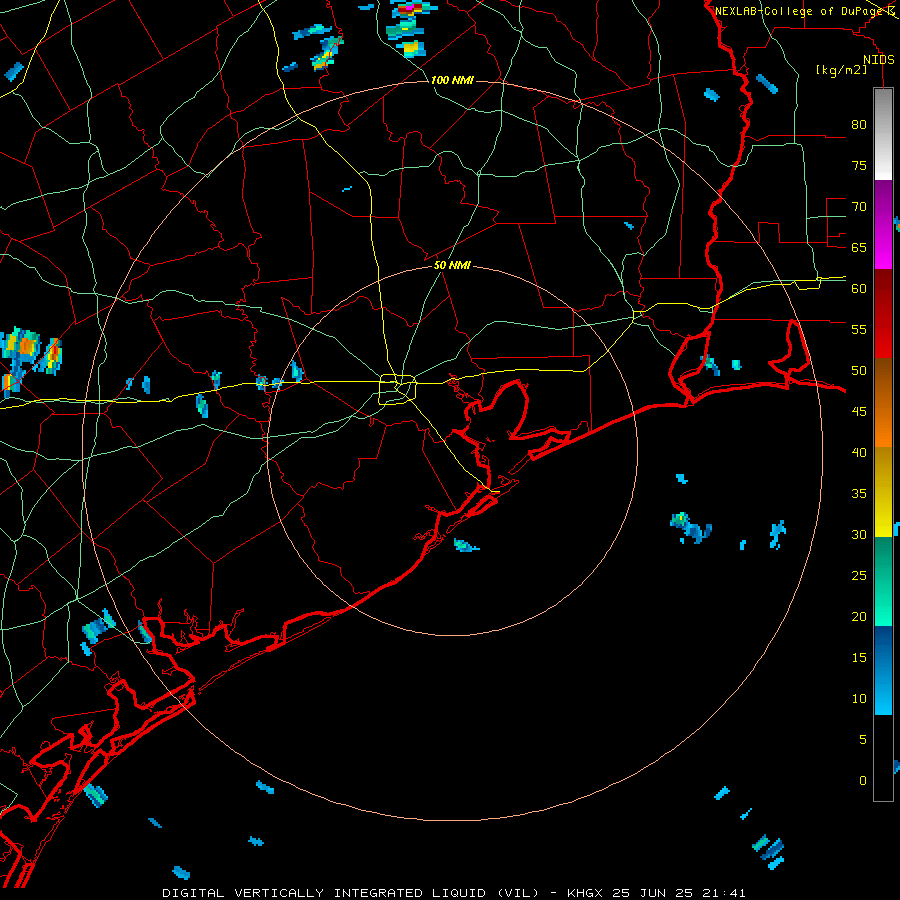This screenshot has width=900, height=900.
Task: Click the scale value 70
Action: coord(859,207)
